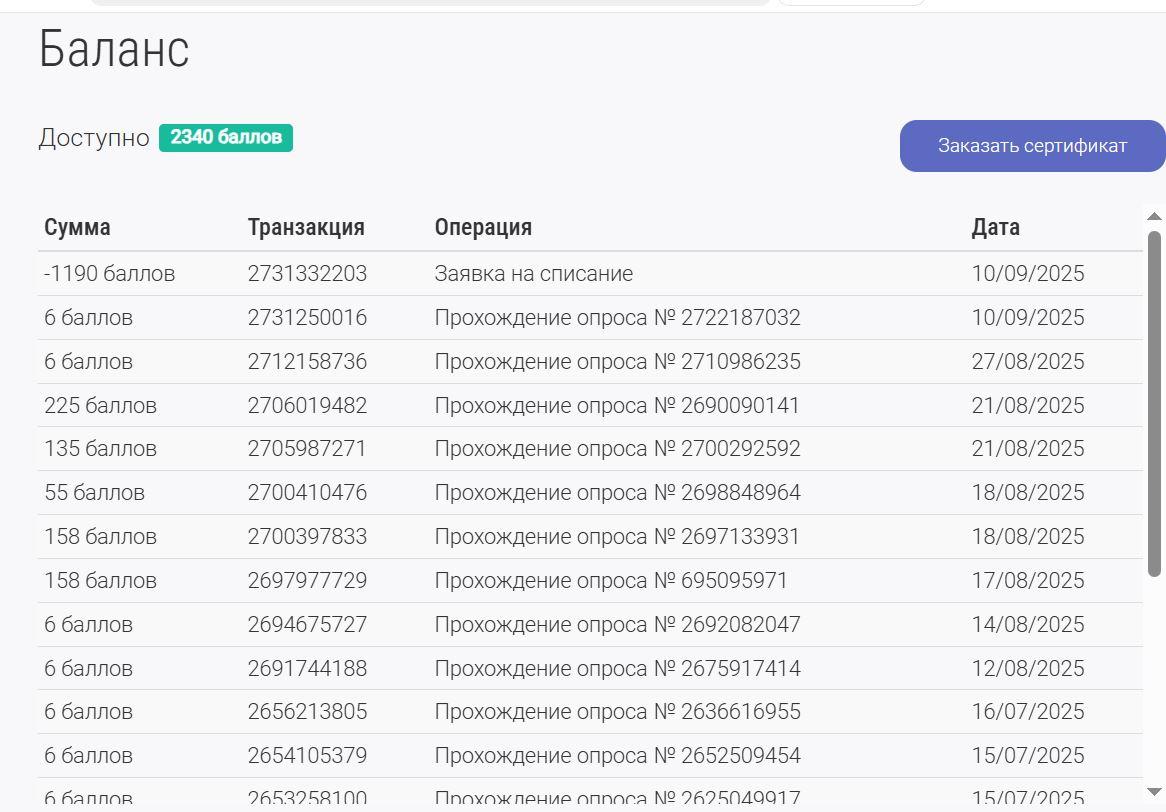
Task: Select the -1190 баллов withdrawal row
Action: [590, 274]
